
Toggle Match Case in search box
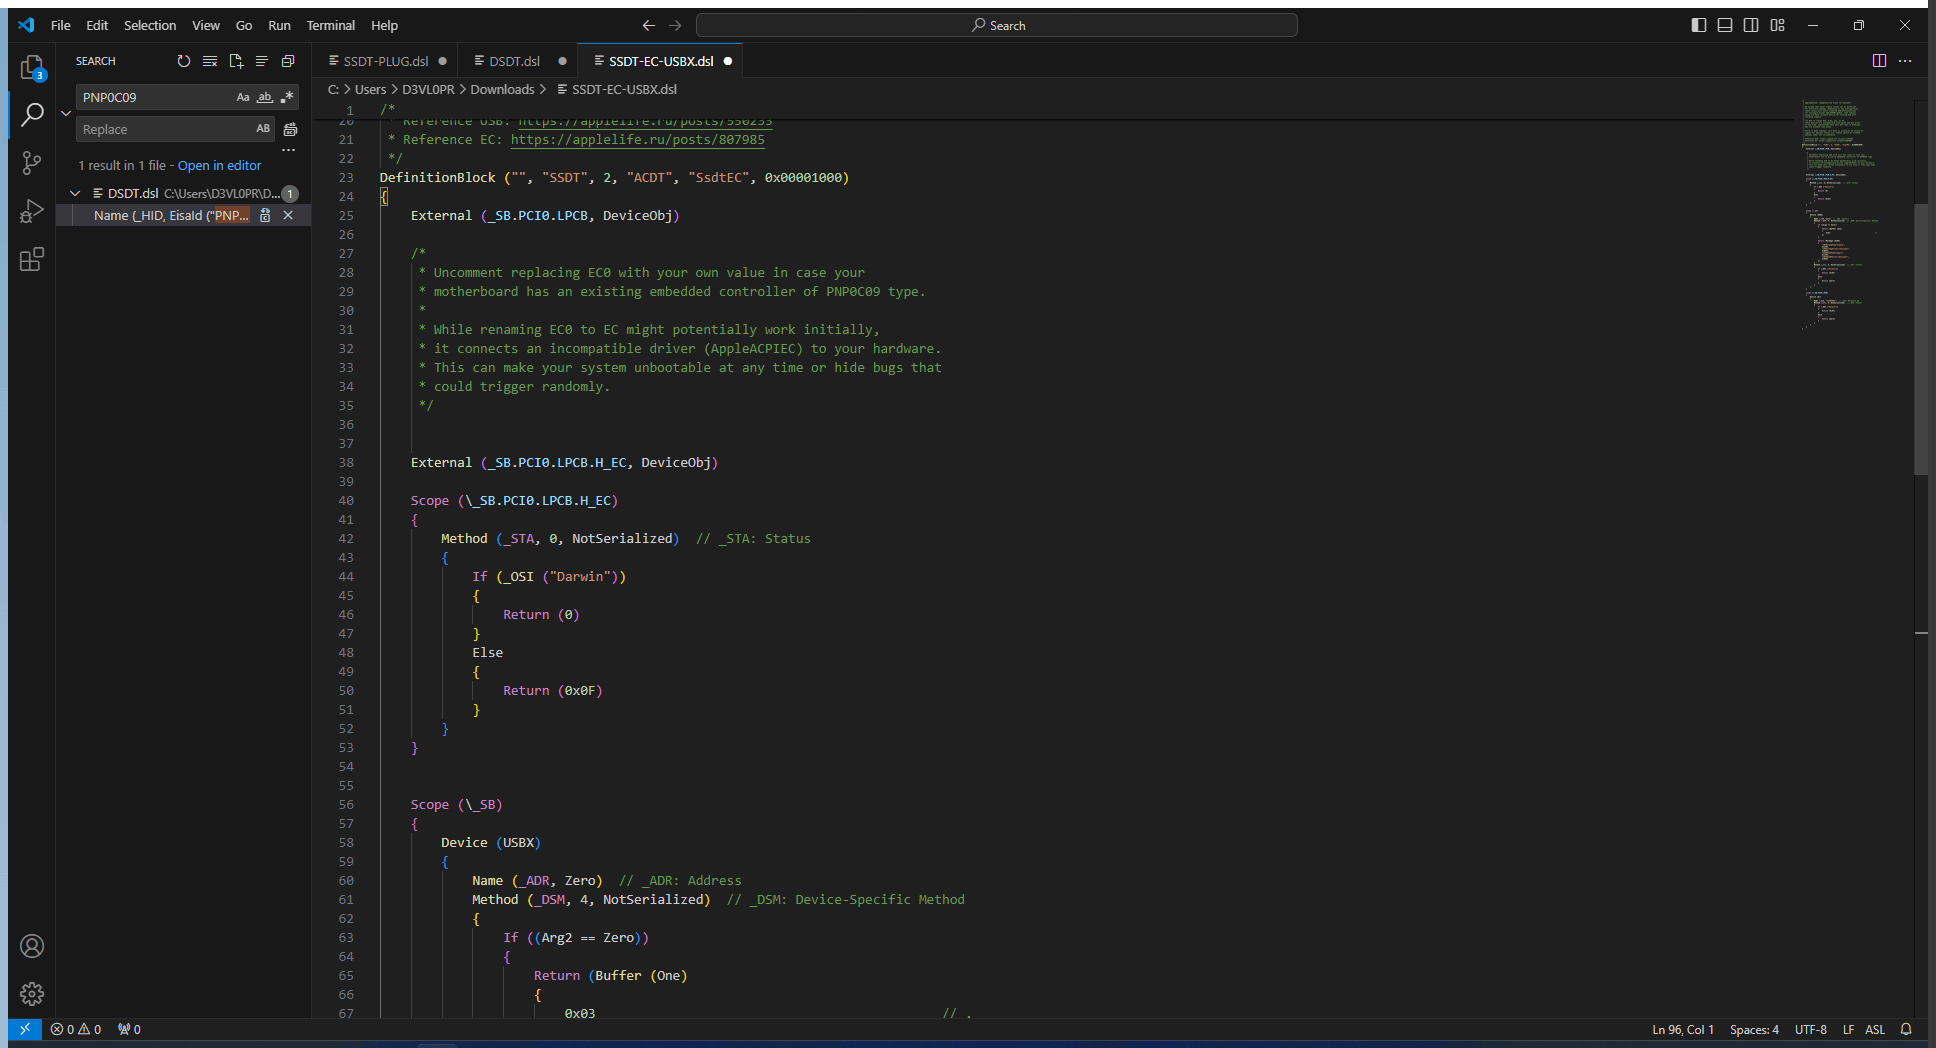point(243,97)
